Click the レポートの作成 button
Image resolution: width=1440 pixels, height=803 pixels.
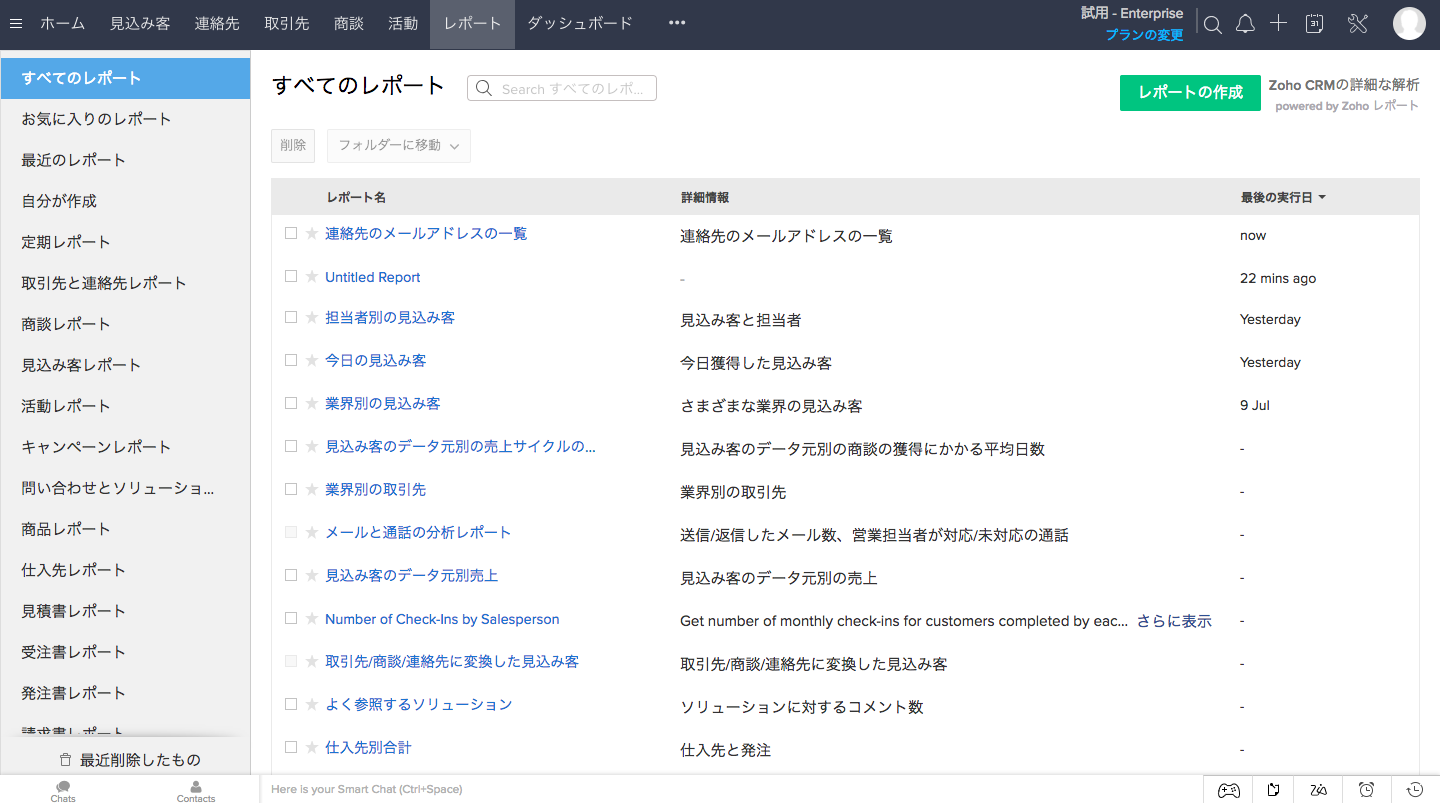pos(1190,92)
